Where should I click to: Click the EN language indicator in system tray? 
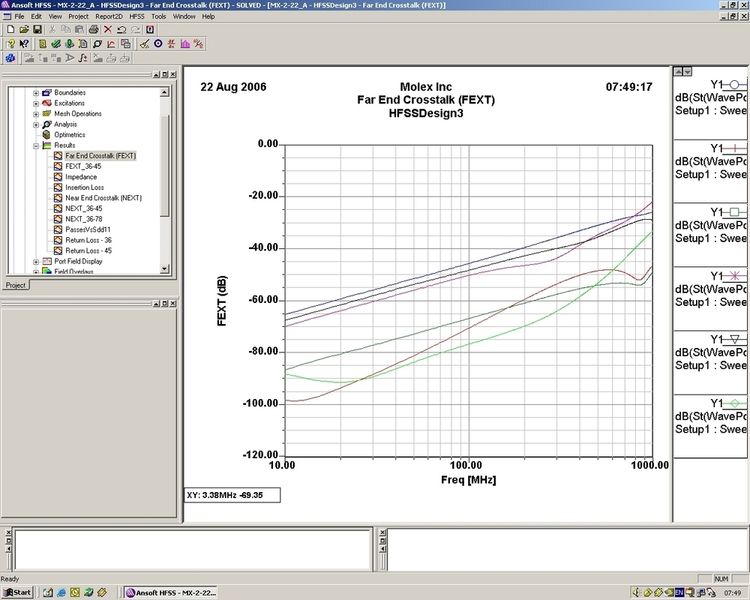tap(679, 593)
